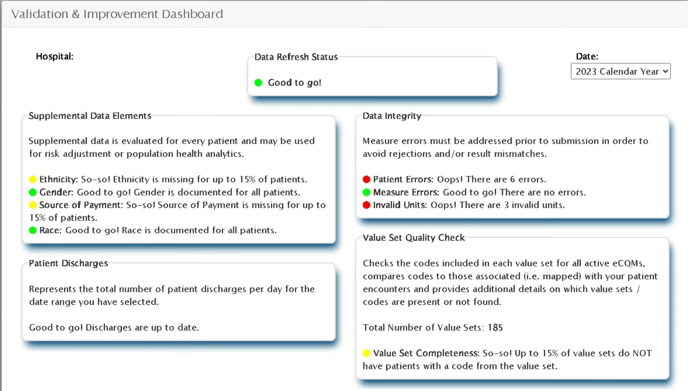Click the yellow Ethnicity status dot
Image resolution: width=688 pixels, height=391 pixels.
click(32, 179)
